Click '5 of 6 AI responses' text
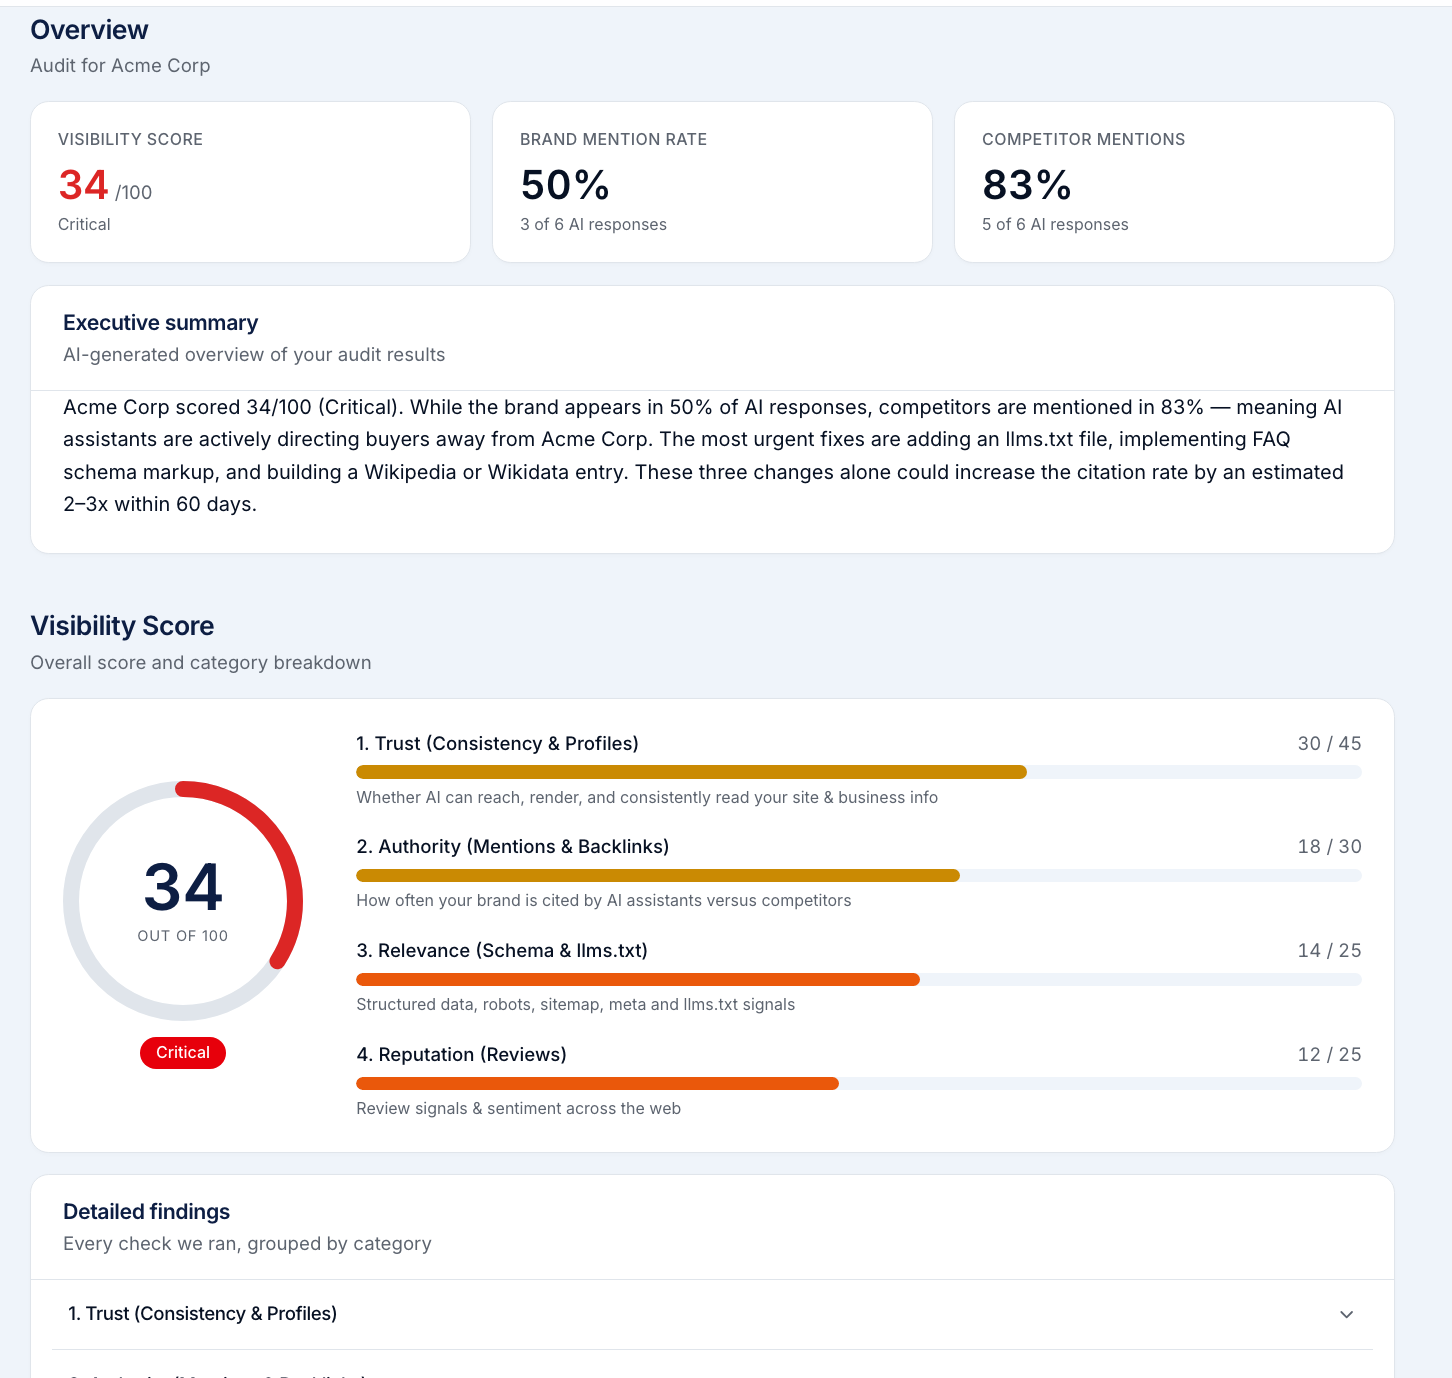This screenshot has width=1452, height=1378. coord(1055,225)
